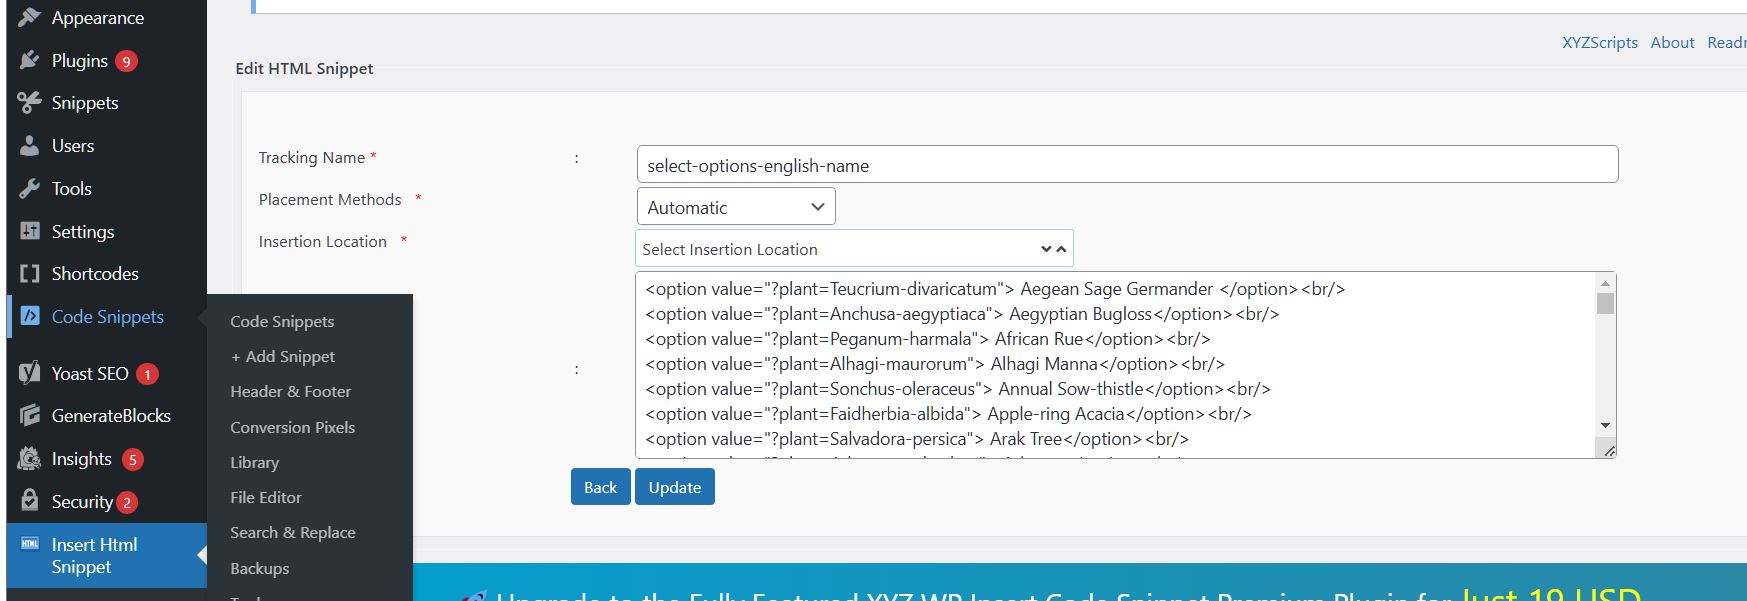Click textarea scrollbar down arrow
1747x601 pixels.
pos(1606,425)
